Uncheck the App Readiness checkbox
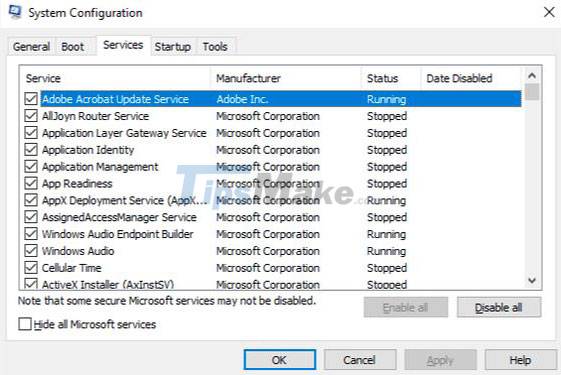The image size is (561, 375). [x=31, y=183]
